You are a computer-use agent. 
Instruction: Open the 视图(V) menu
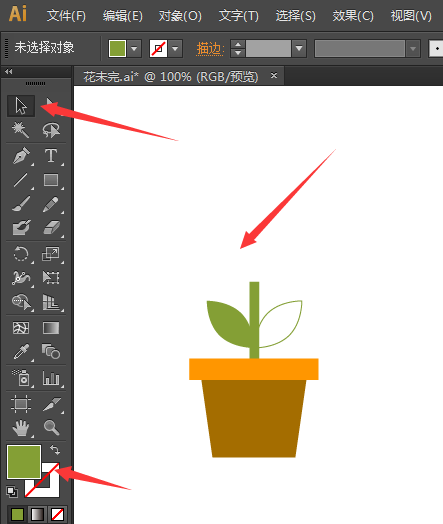(411, 16)
